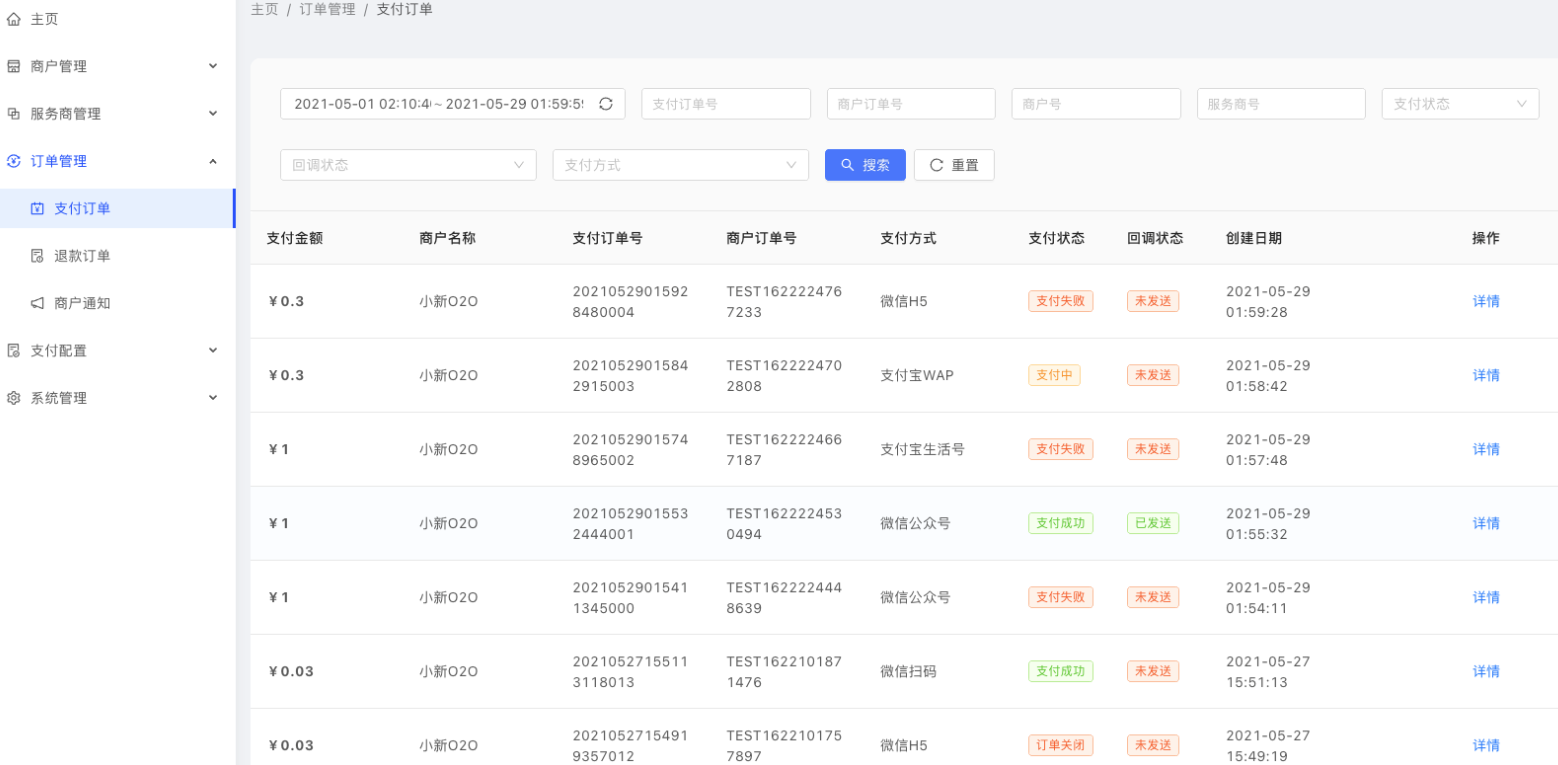Image resolution: width=1558 pixels, height=765 pixels.
Task: Select 退款订单 in the sidebar
Action: [117, 256]
